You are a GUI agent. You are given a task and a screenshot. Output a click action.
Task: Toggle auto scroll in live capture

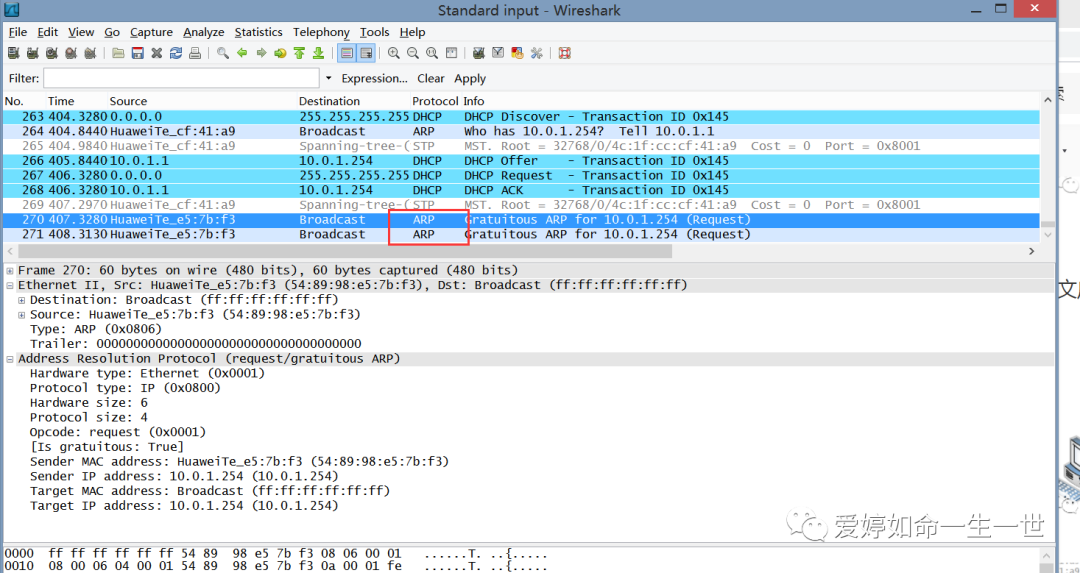point(366,53)
